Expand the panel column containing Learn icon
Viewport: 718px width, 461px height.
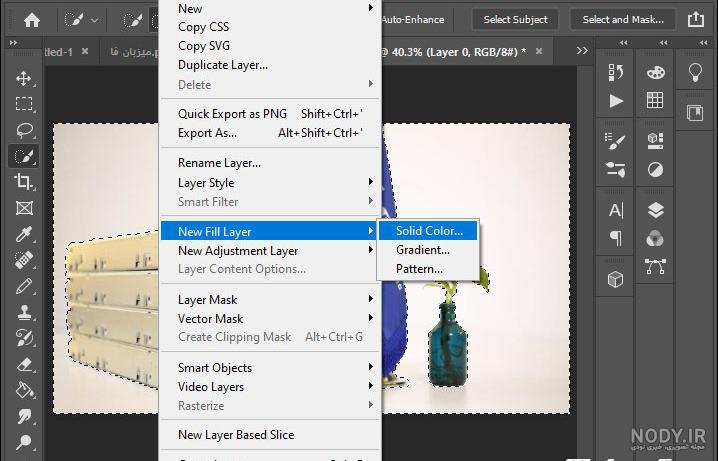point(703,43)
